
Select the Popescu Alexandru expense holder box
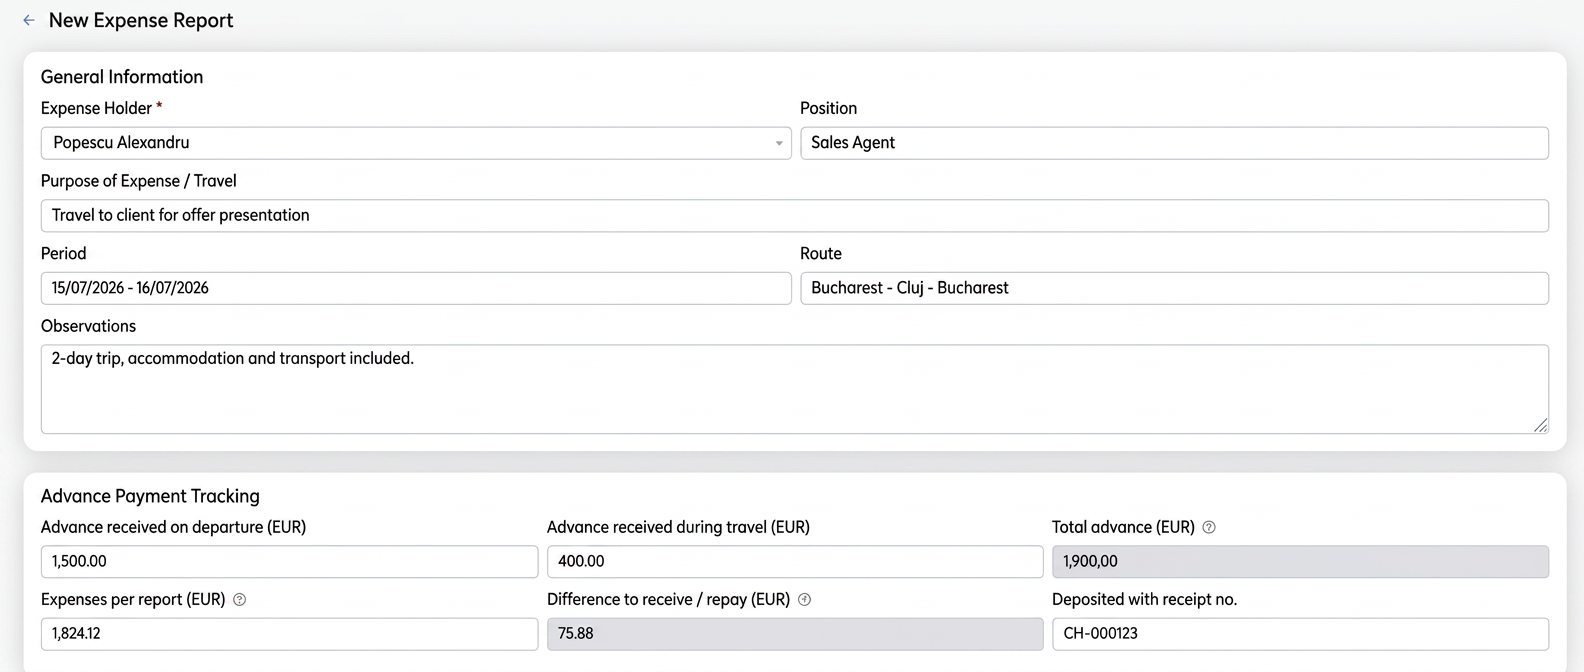coord(416,143)
